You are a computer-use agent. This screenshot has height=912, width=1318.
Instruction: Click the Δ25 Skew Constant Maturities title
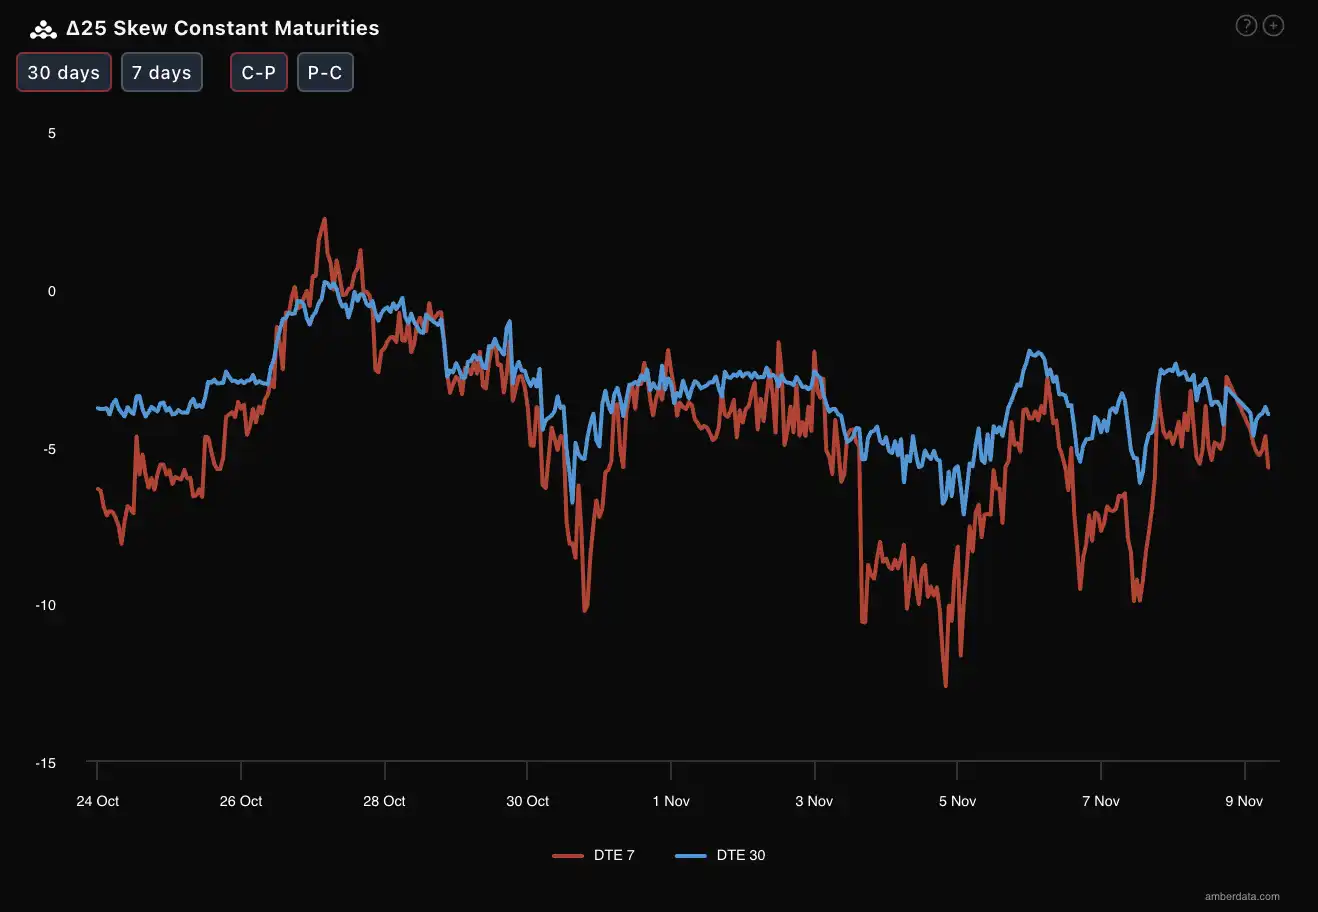(x=223, y=28)
